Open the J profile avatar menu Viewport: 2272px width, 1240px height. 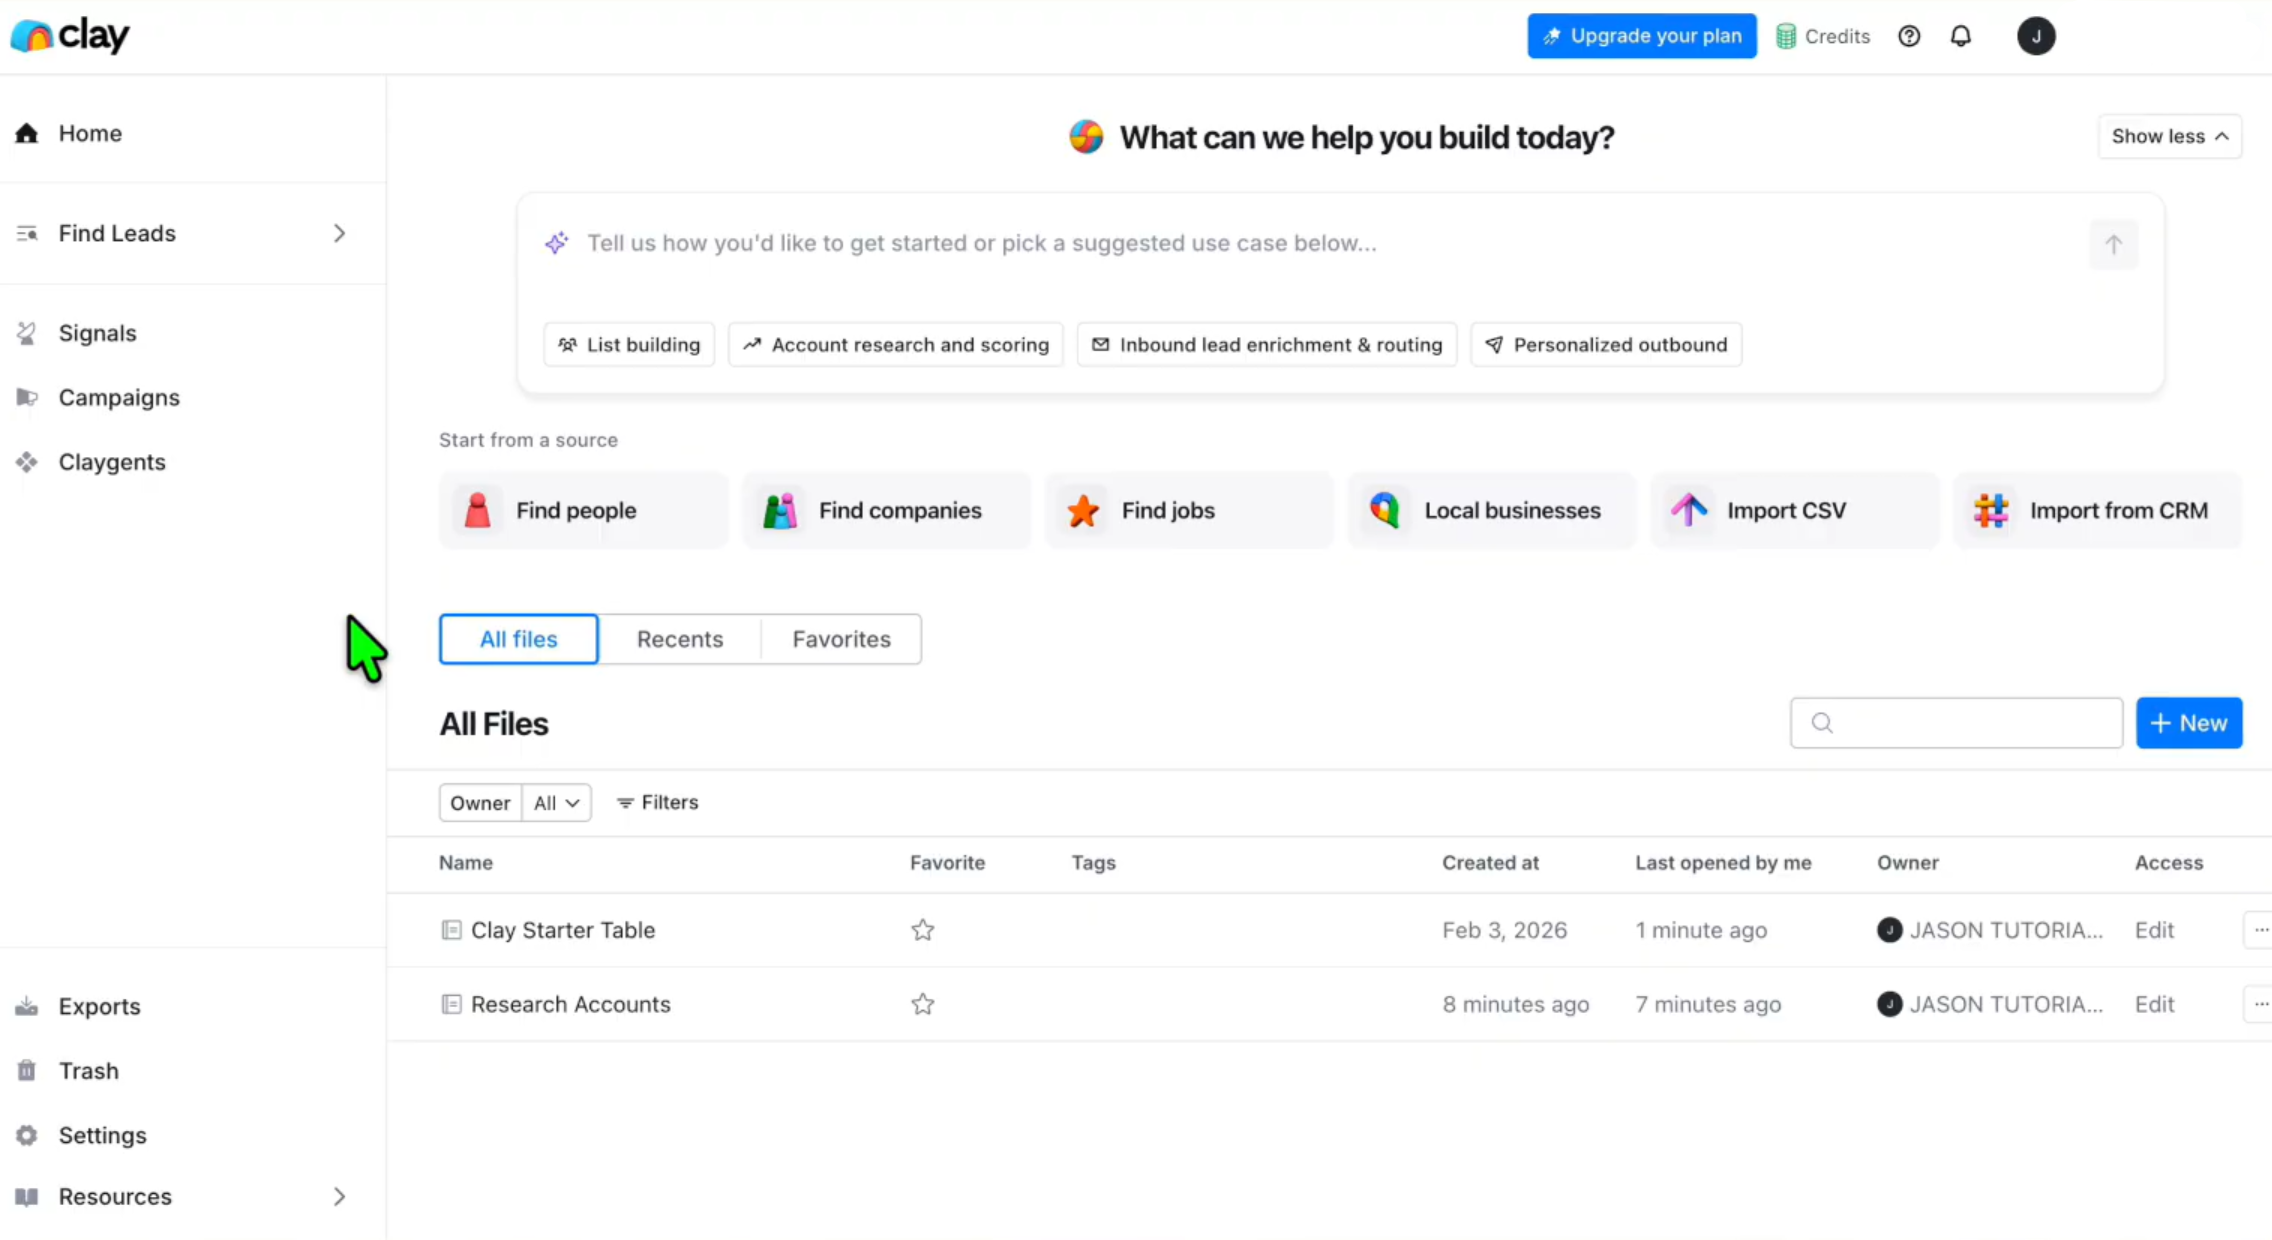(2036, 36)
